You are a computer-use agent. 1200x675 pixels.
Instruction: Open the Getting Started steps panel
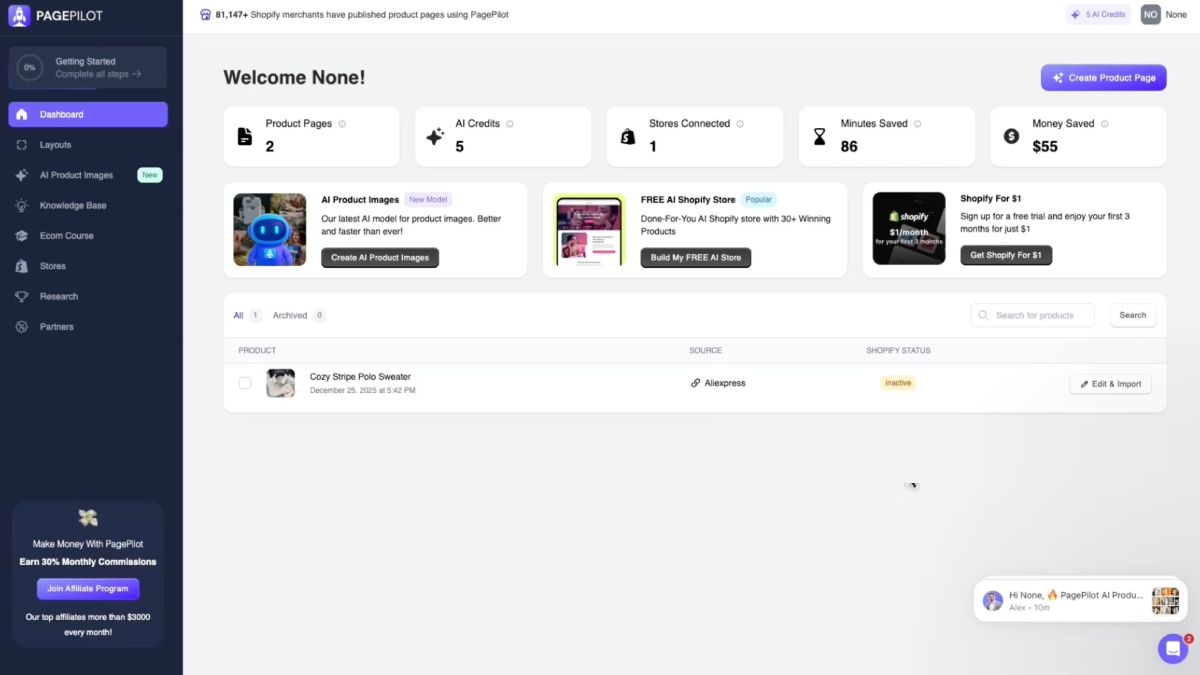88,68
